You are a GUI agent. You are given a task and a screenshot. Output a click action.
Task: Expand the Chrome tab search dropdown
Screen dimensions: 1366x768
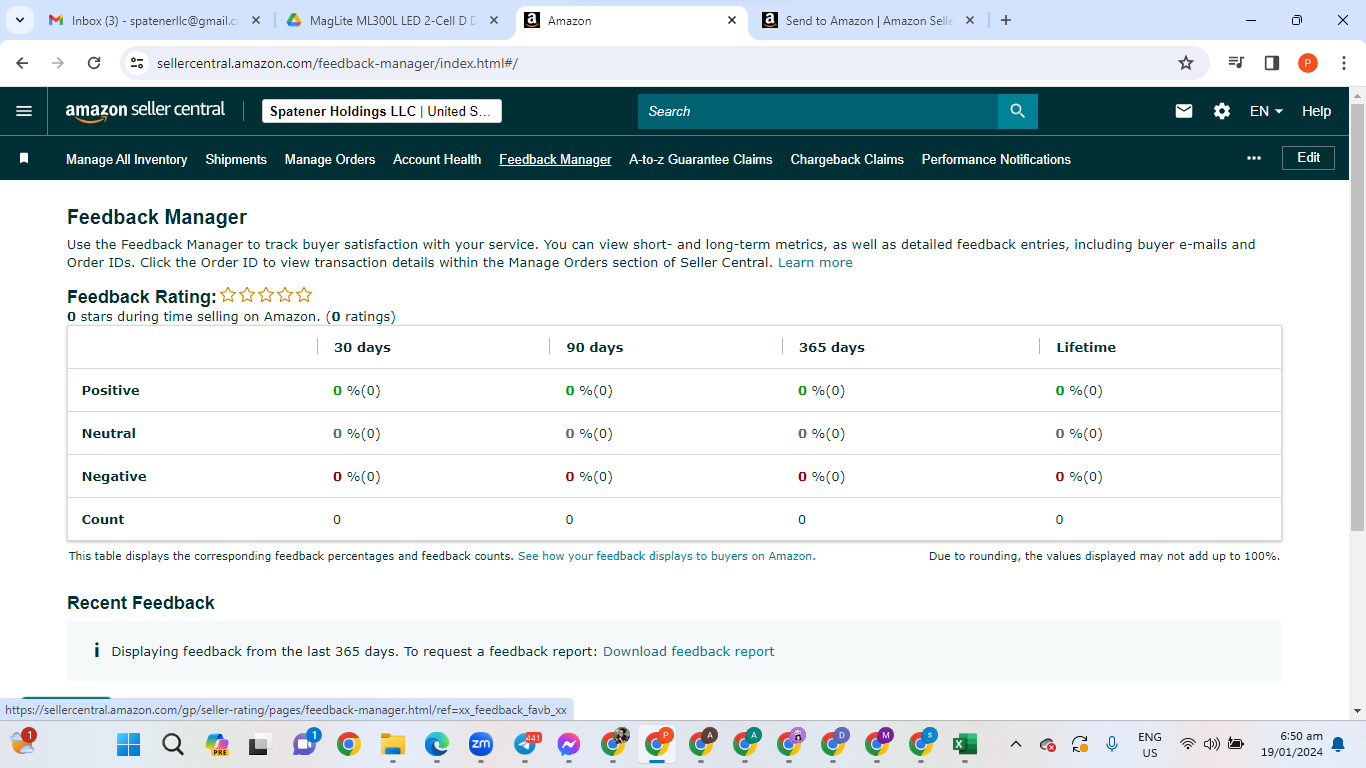(20, 20)
